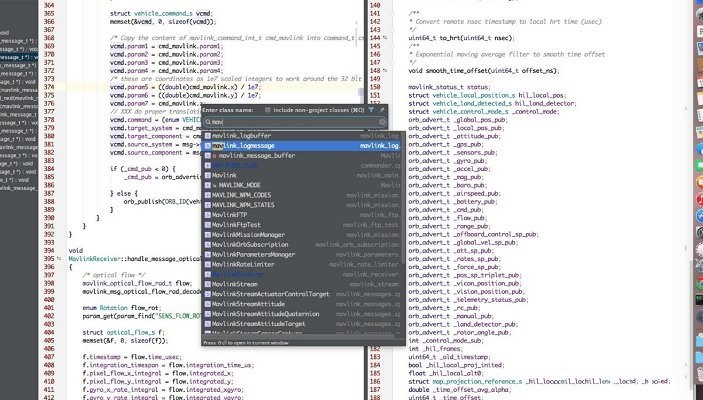703x400 pixels.
Task: Click the gutter marker beside line 144
Action: pos(385,38)
